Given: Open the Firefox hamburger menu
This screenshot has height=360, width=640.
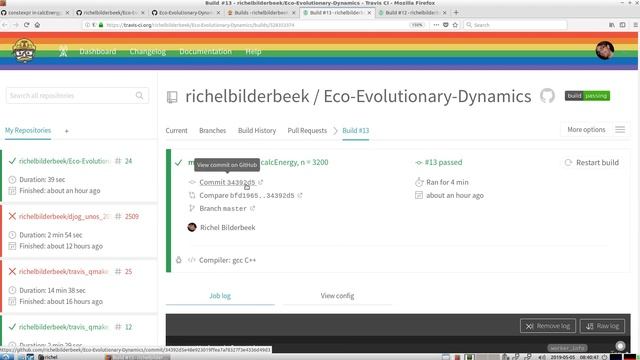Looking at the screenshot, I should [x=635, y=25].
